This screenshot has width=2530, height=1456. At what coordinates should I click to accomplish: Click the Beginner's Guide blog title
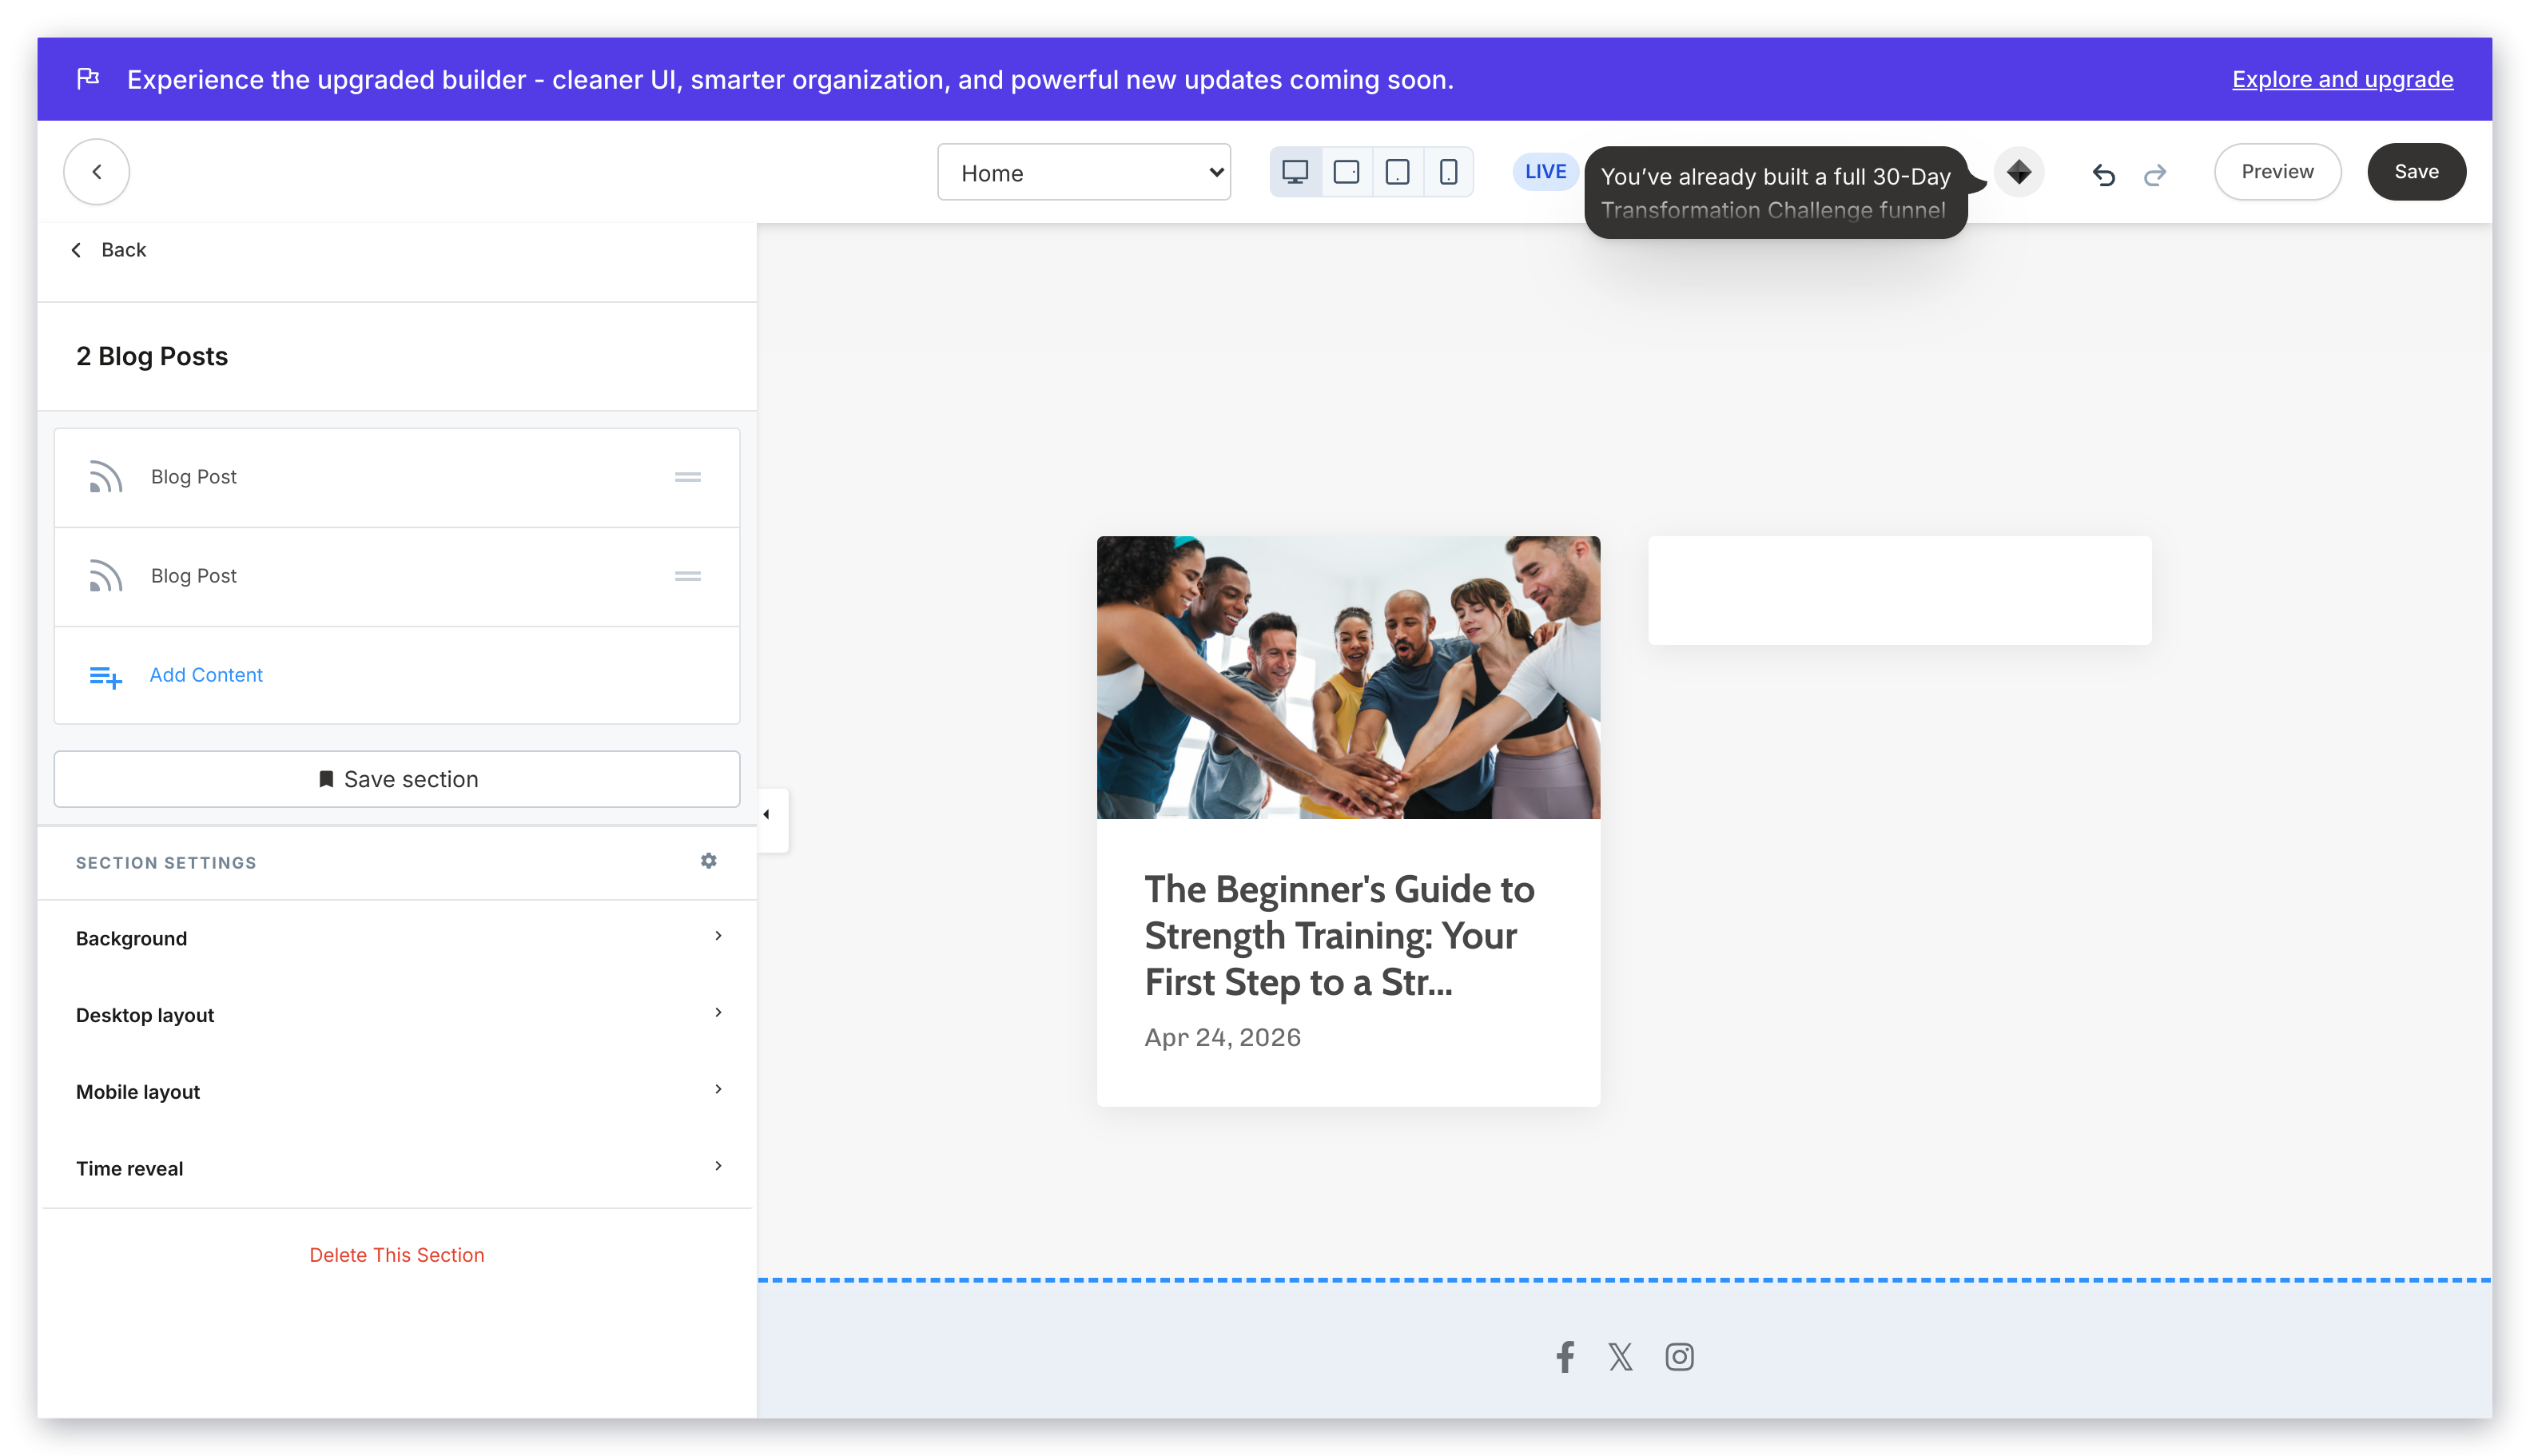coord(1340,935)
